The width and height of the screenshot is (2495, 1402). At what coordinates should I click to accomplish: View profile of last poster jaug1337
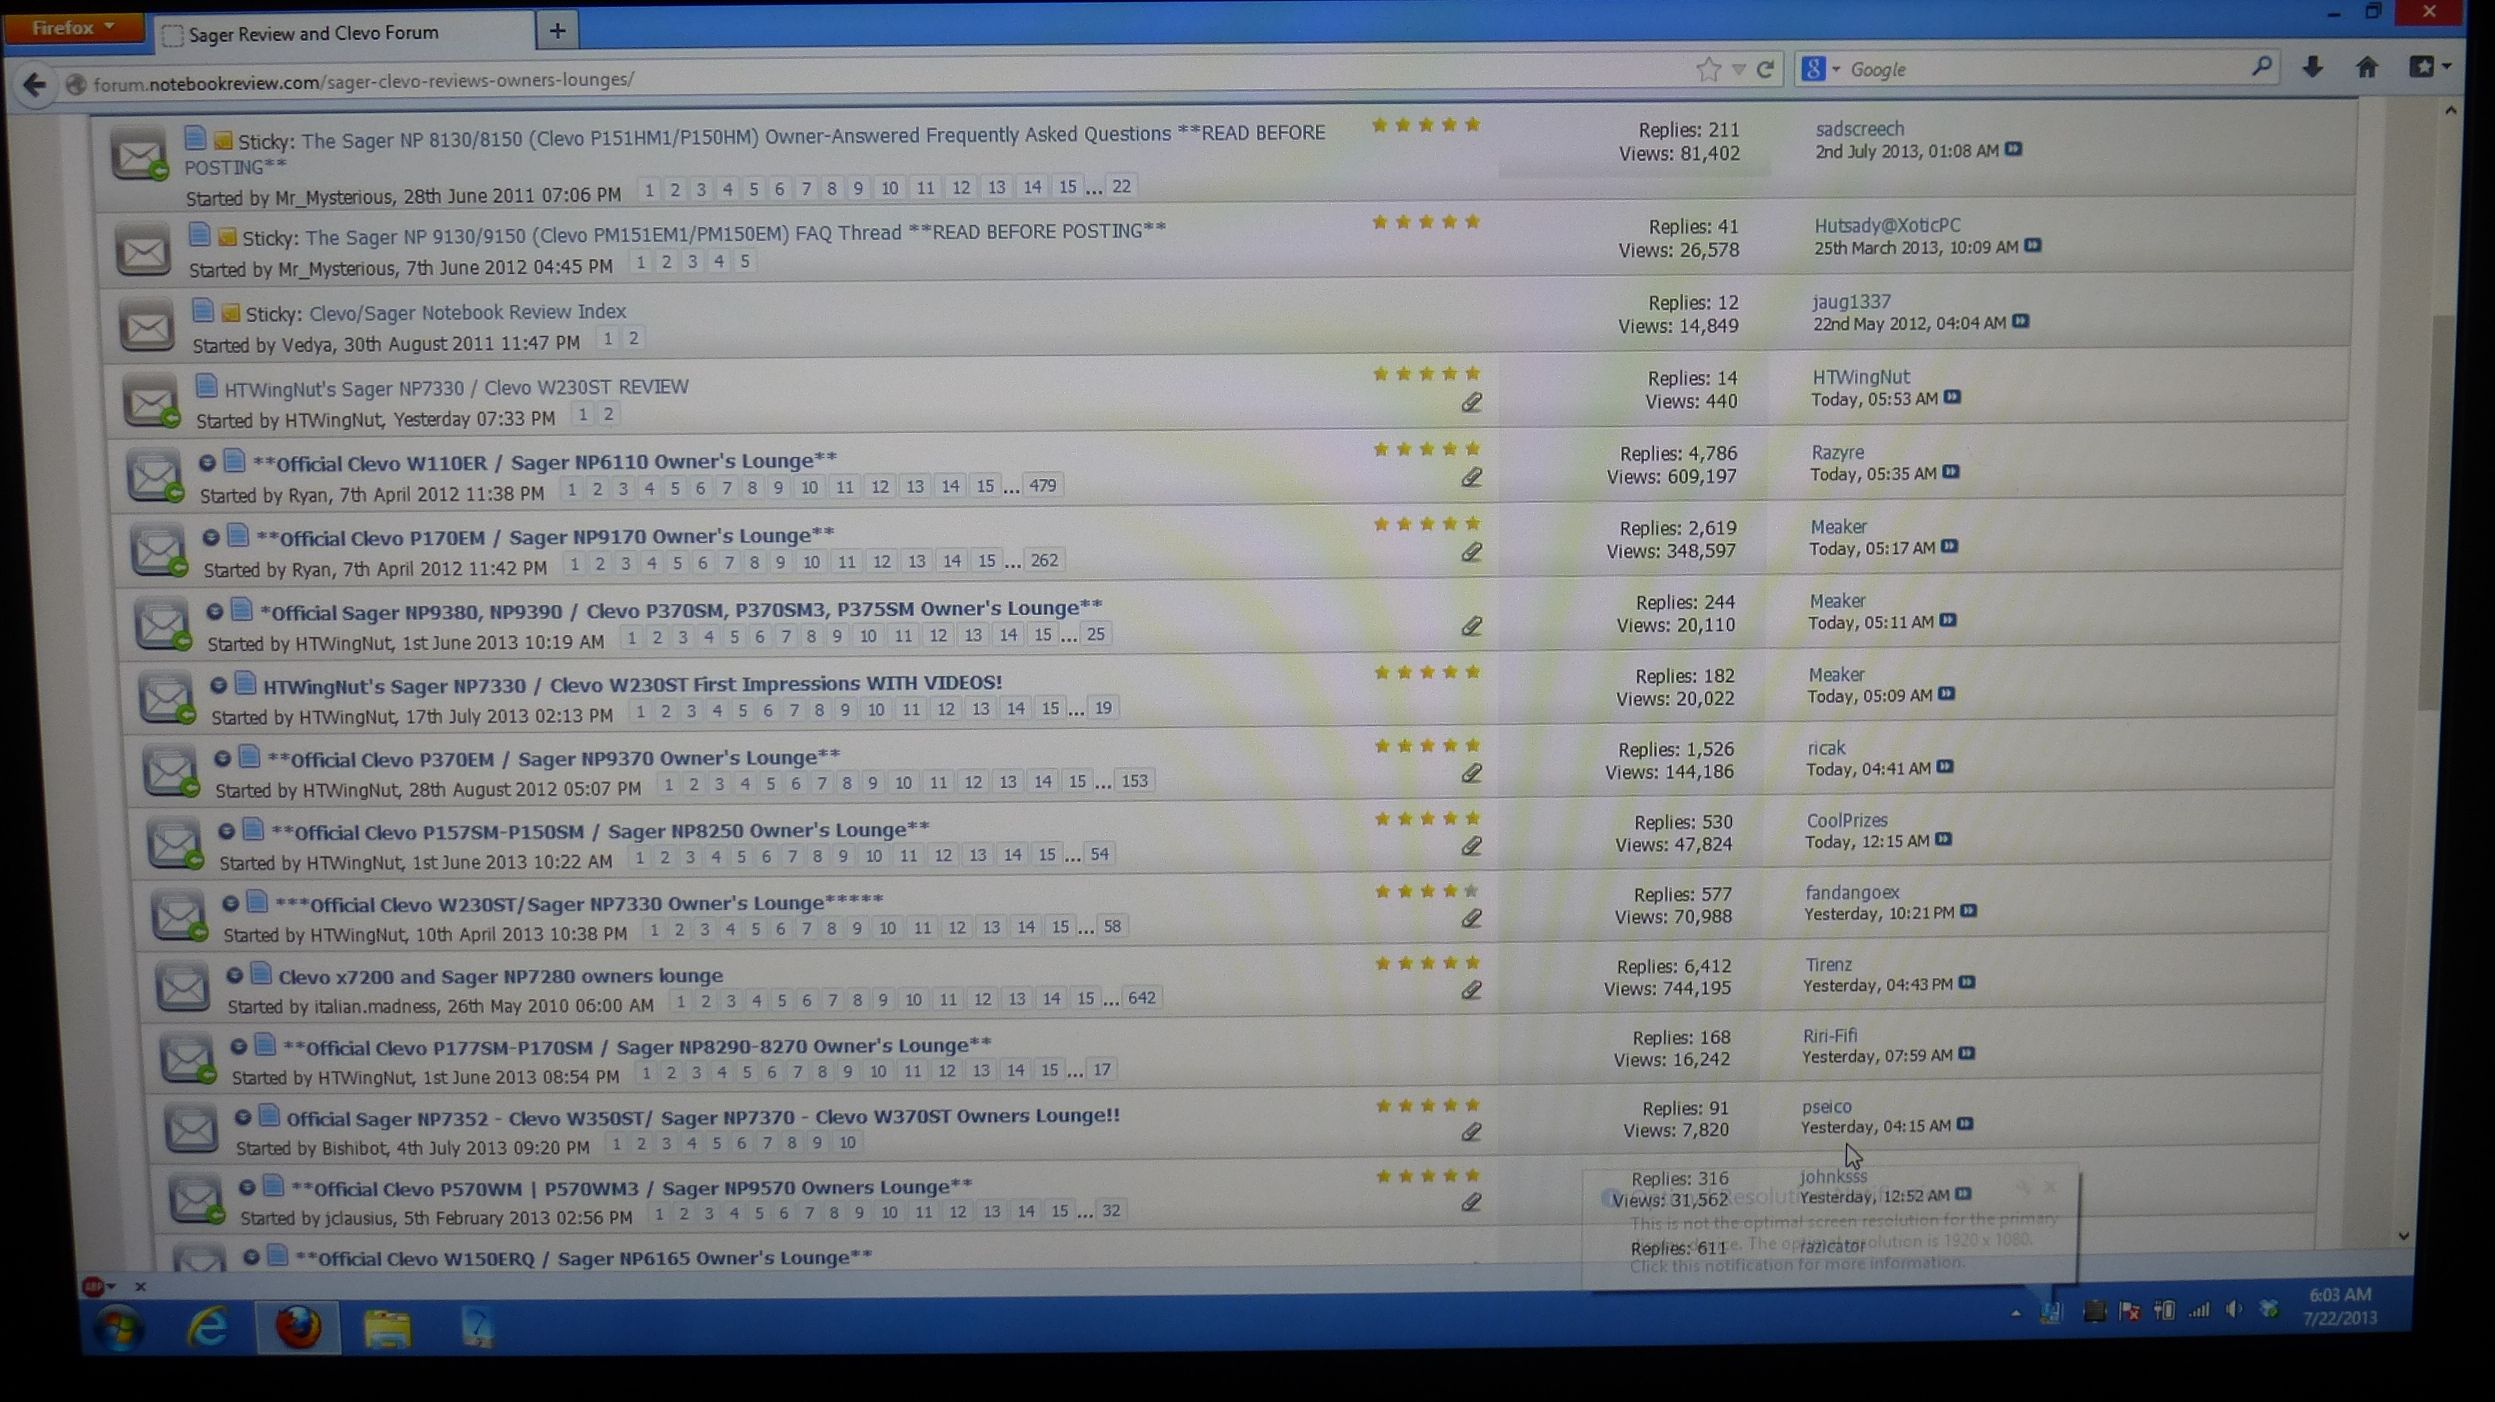click(1851, 301)
